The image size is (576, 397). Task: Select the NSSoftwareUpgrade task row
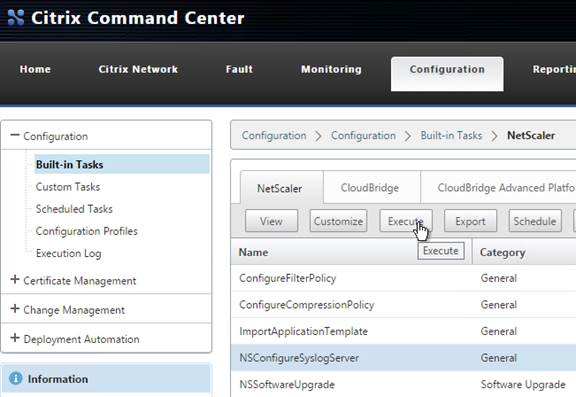coord(403,384)
